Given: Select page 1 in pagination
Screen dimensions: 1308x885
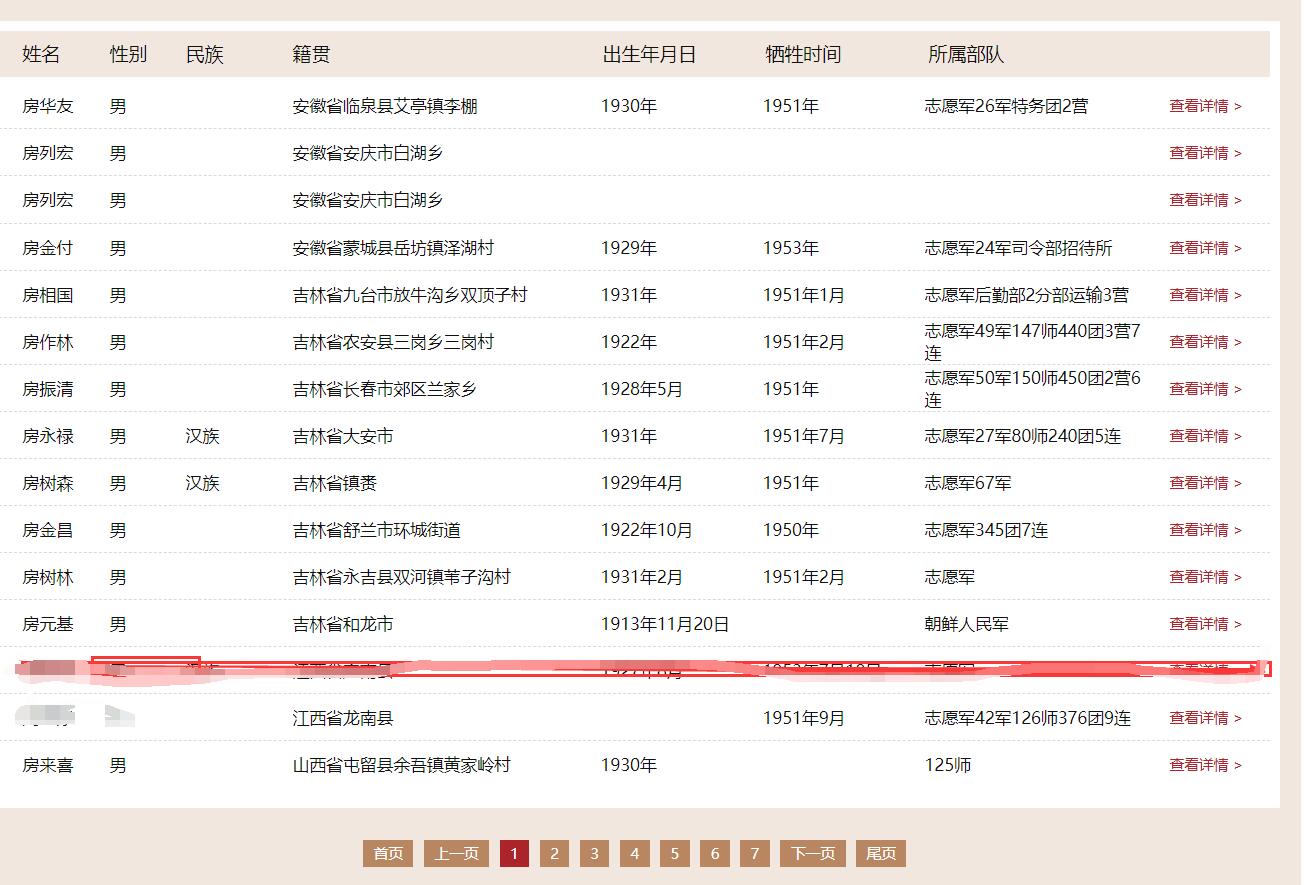Looking at the screenshot, I should (514, 853).
